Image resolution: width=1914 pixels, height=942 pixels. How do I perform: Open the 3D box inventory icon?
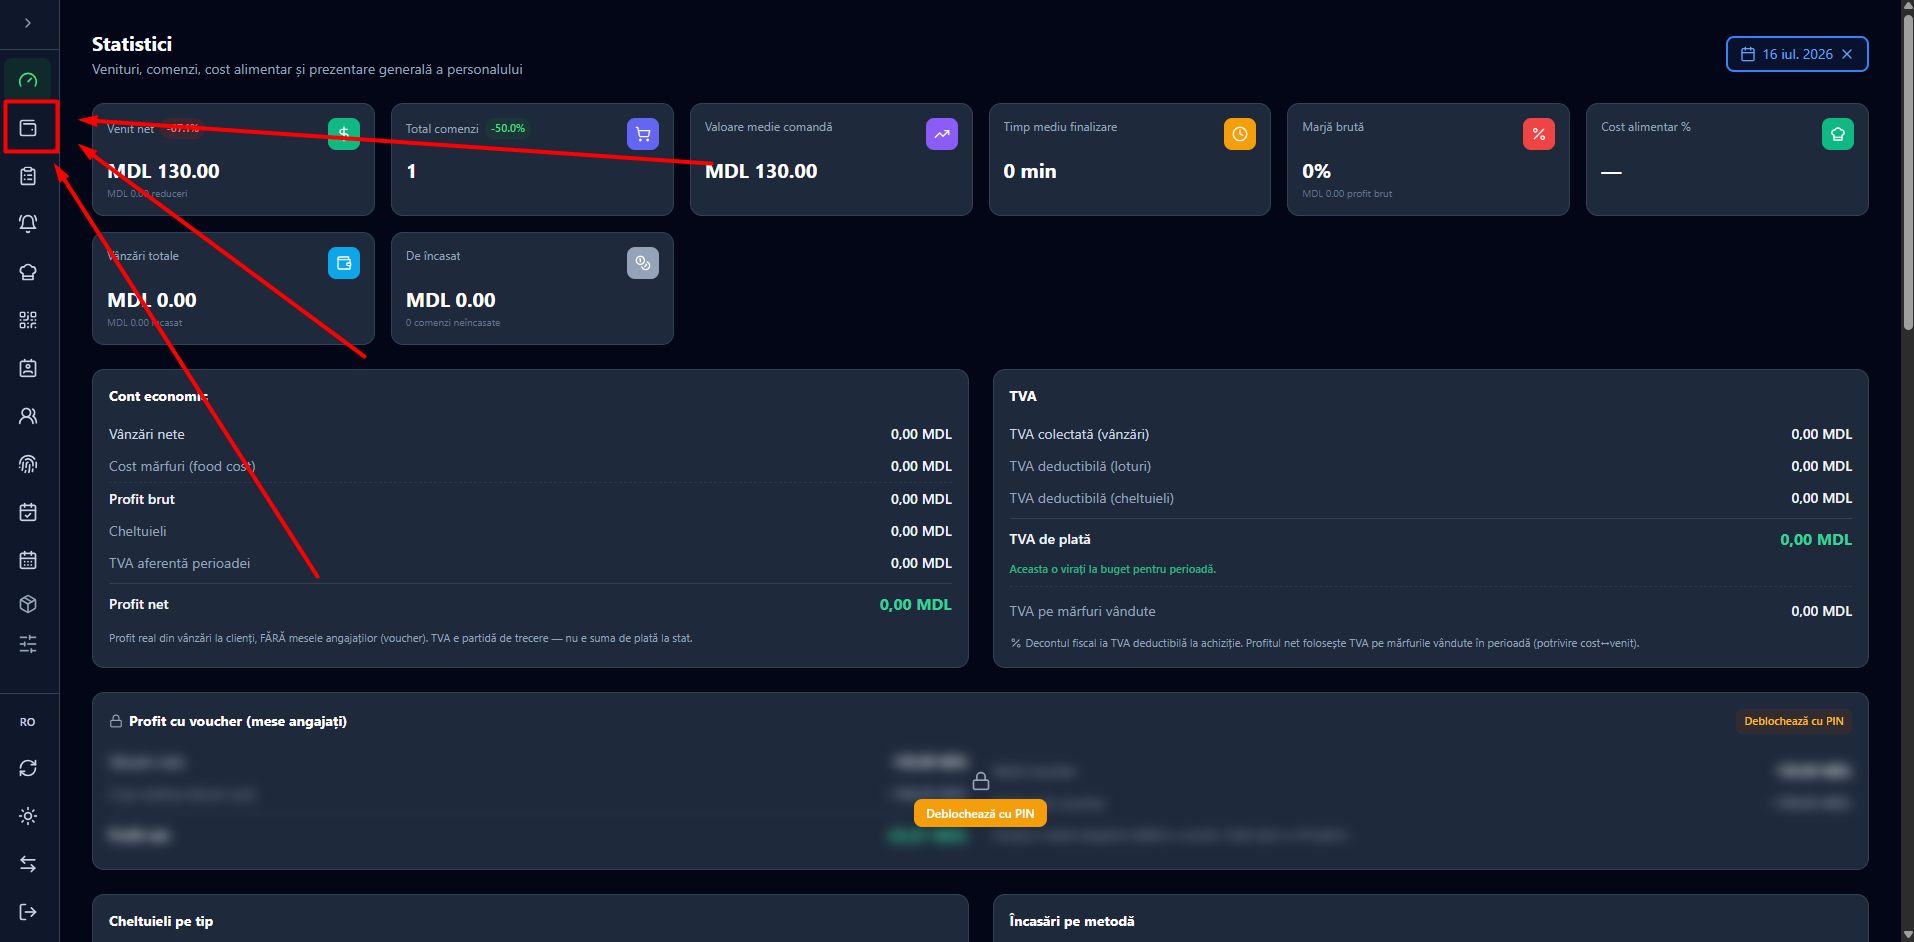tap(28, 604)
